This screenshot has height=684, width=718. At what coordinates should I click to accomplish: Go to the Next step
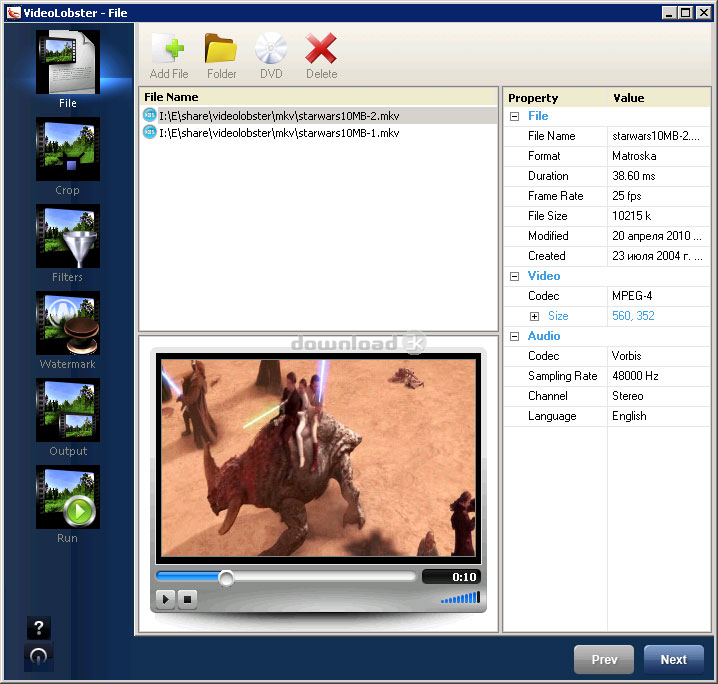coord(674,659)
